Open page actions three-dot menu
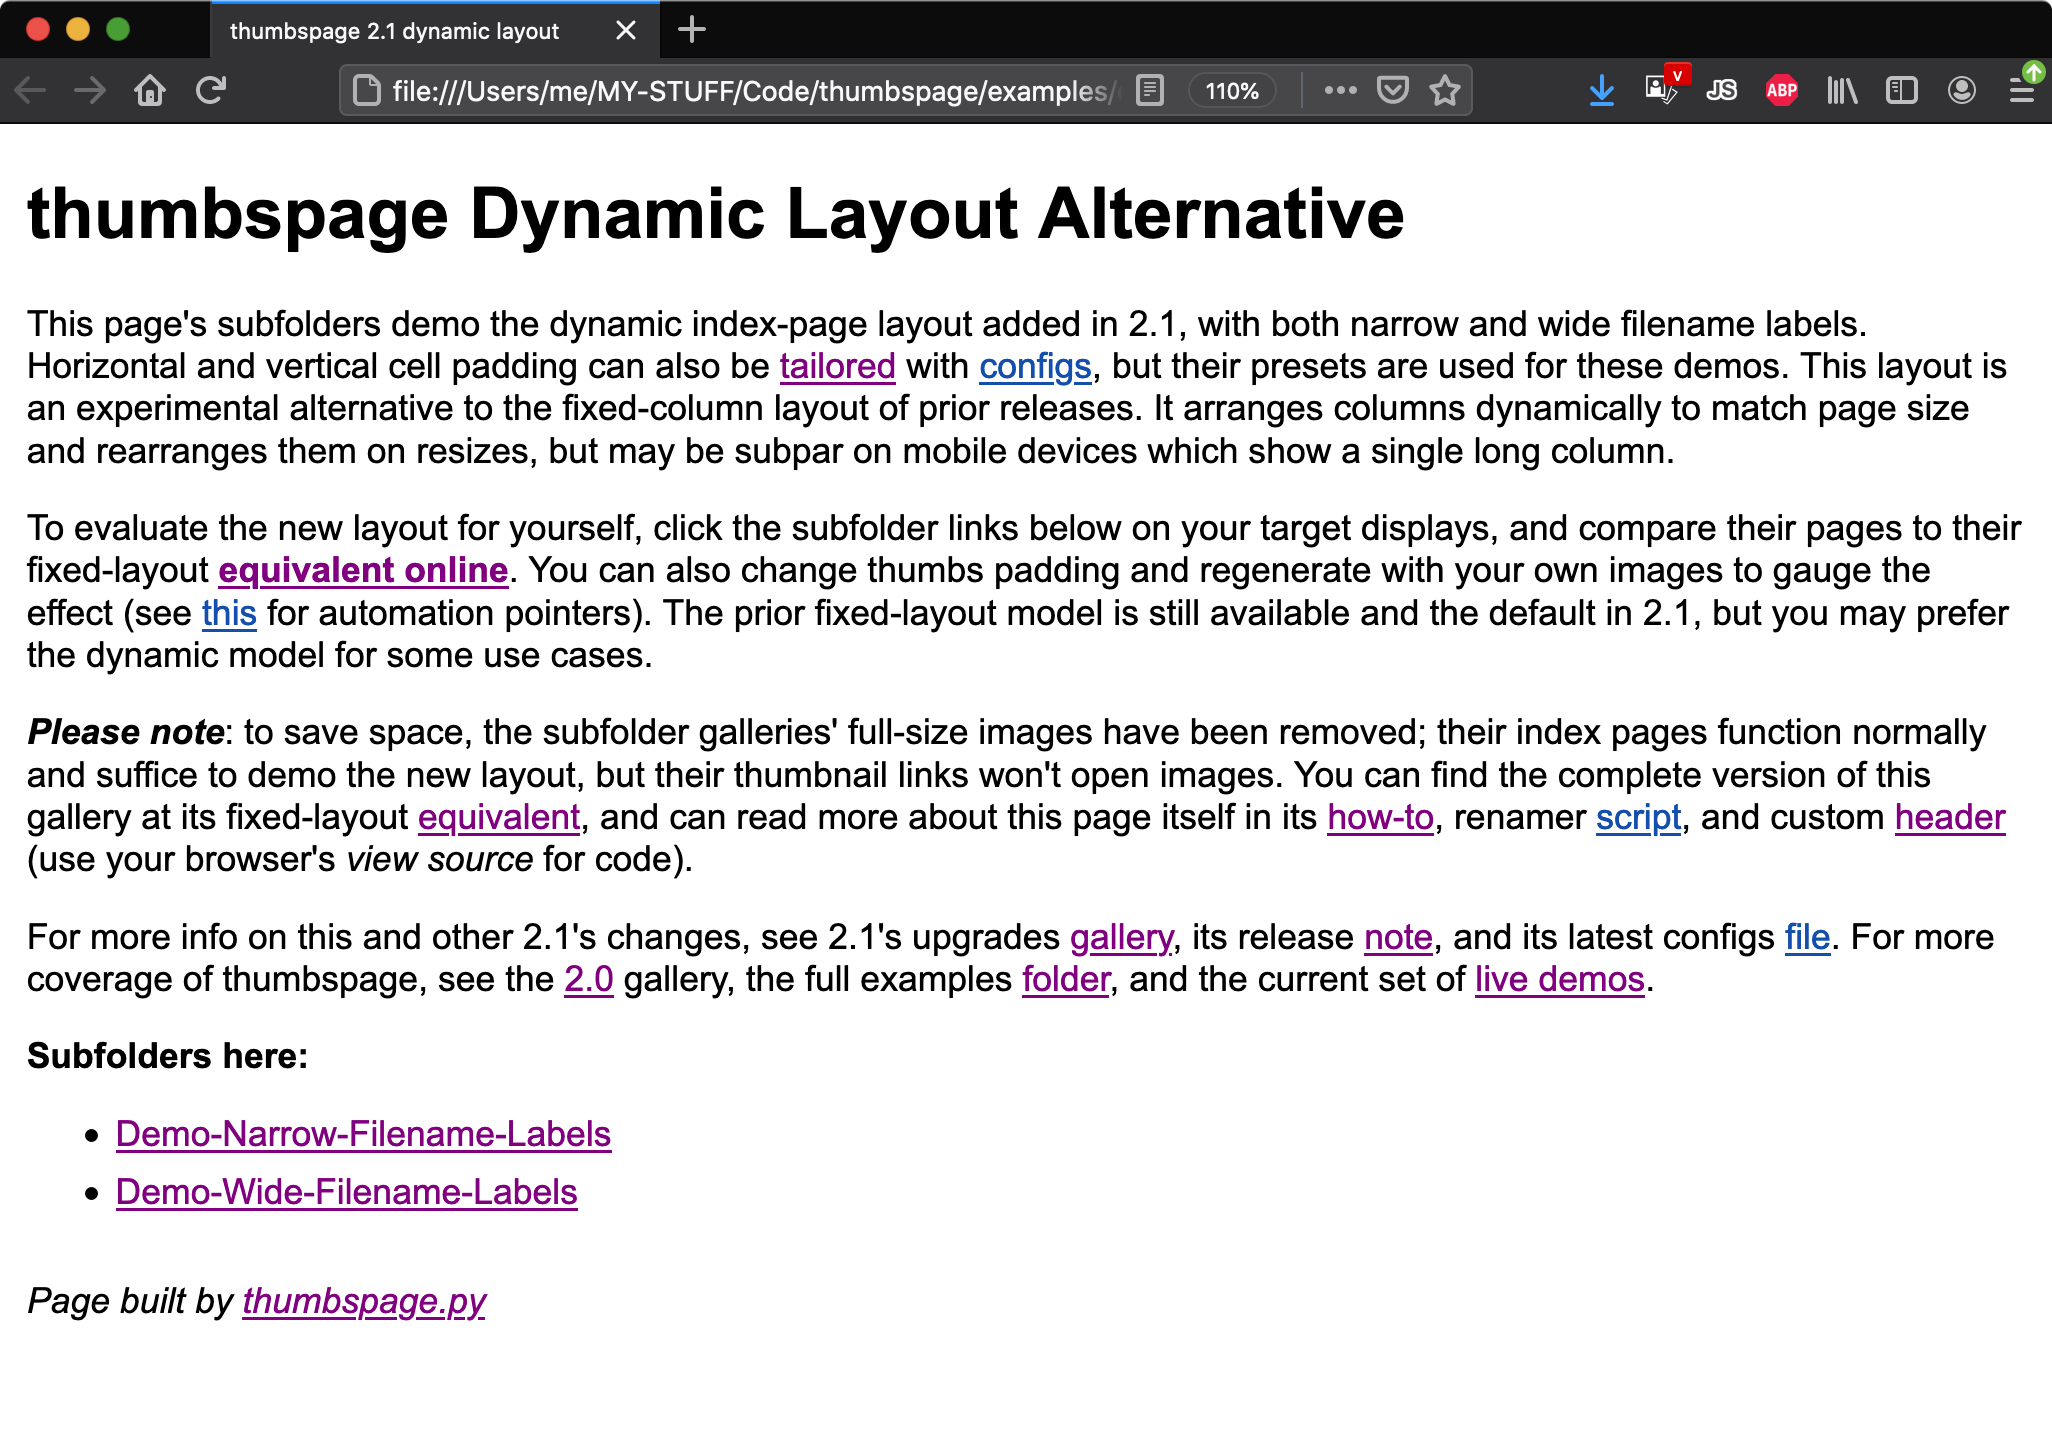 [1340, 91]
